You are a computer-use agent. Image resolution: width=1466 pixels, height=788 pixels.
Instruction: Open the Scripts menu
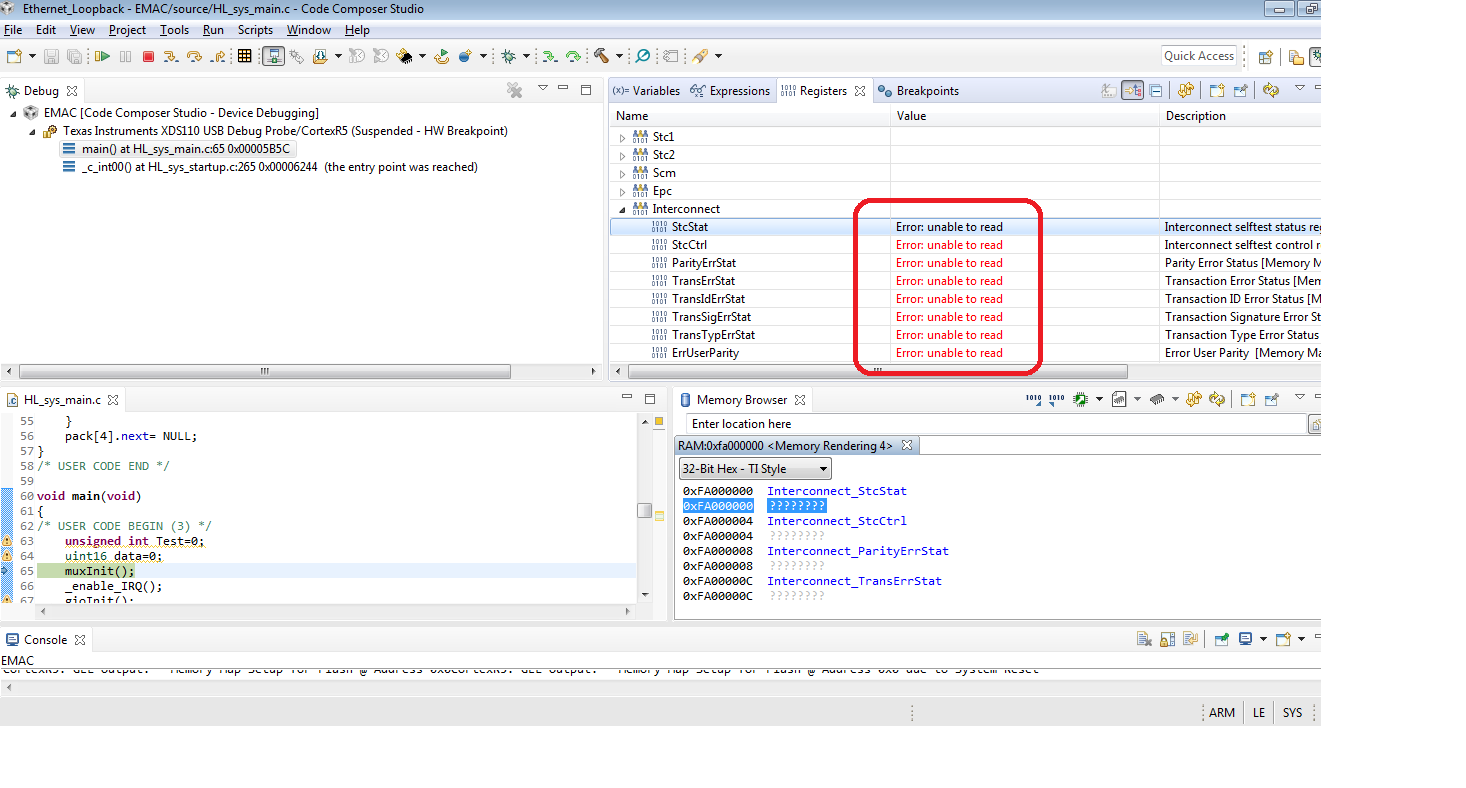pos(255,30)
